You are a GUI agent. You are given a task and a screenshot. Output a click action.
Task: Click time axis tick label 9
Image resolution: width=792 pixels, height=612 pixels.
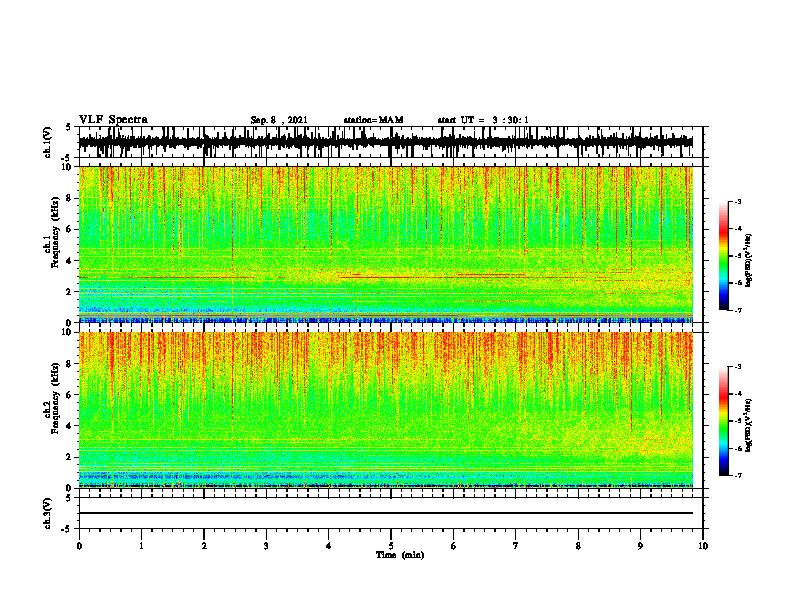coord(640,546)
